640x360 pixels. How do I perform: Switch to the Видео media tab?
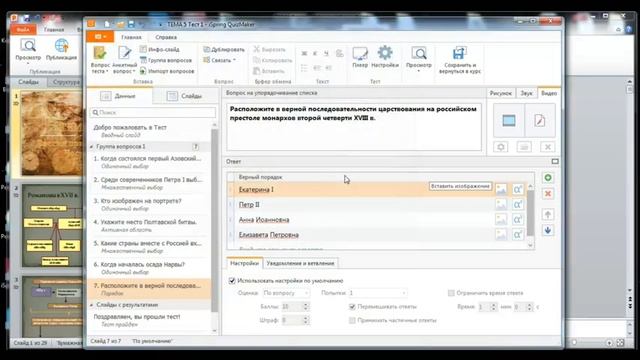click(549, 93)
